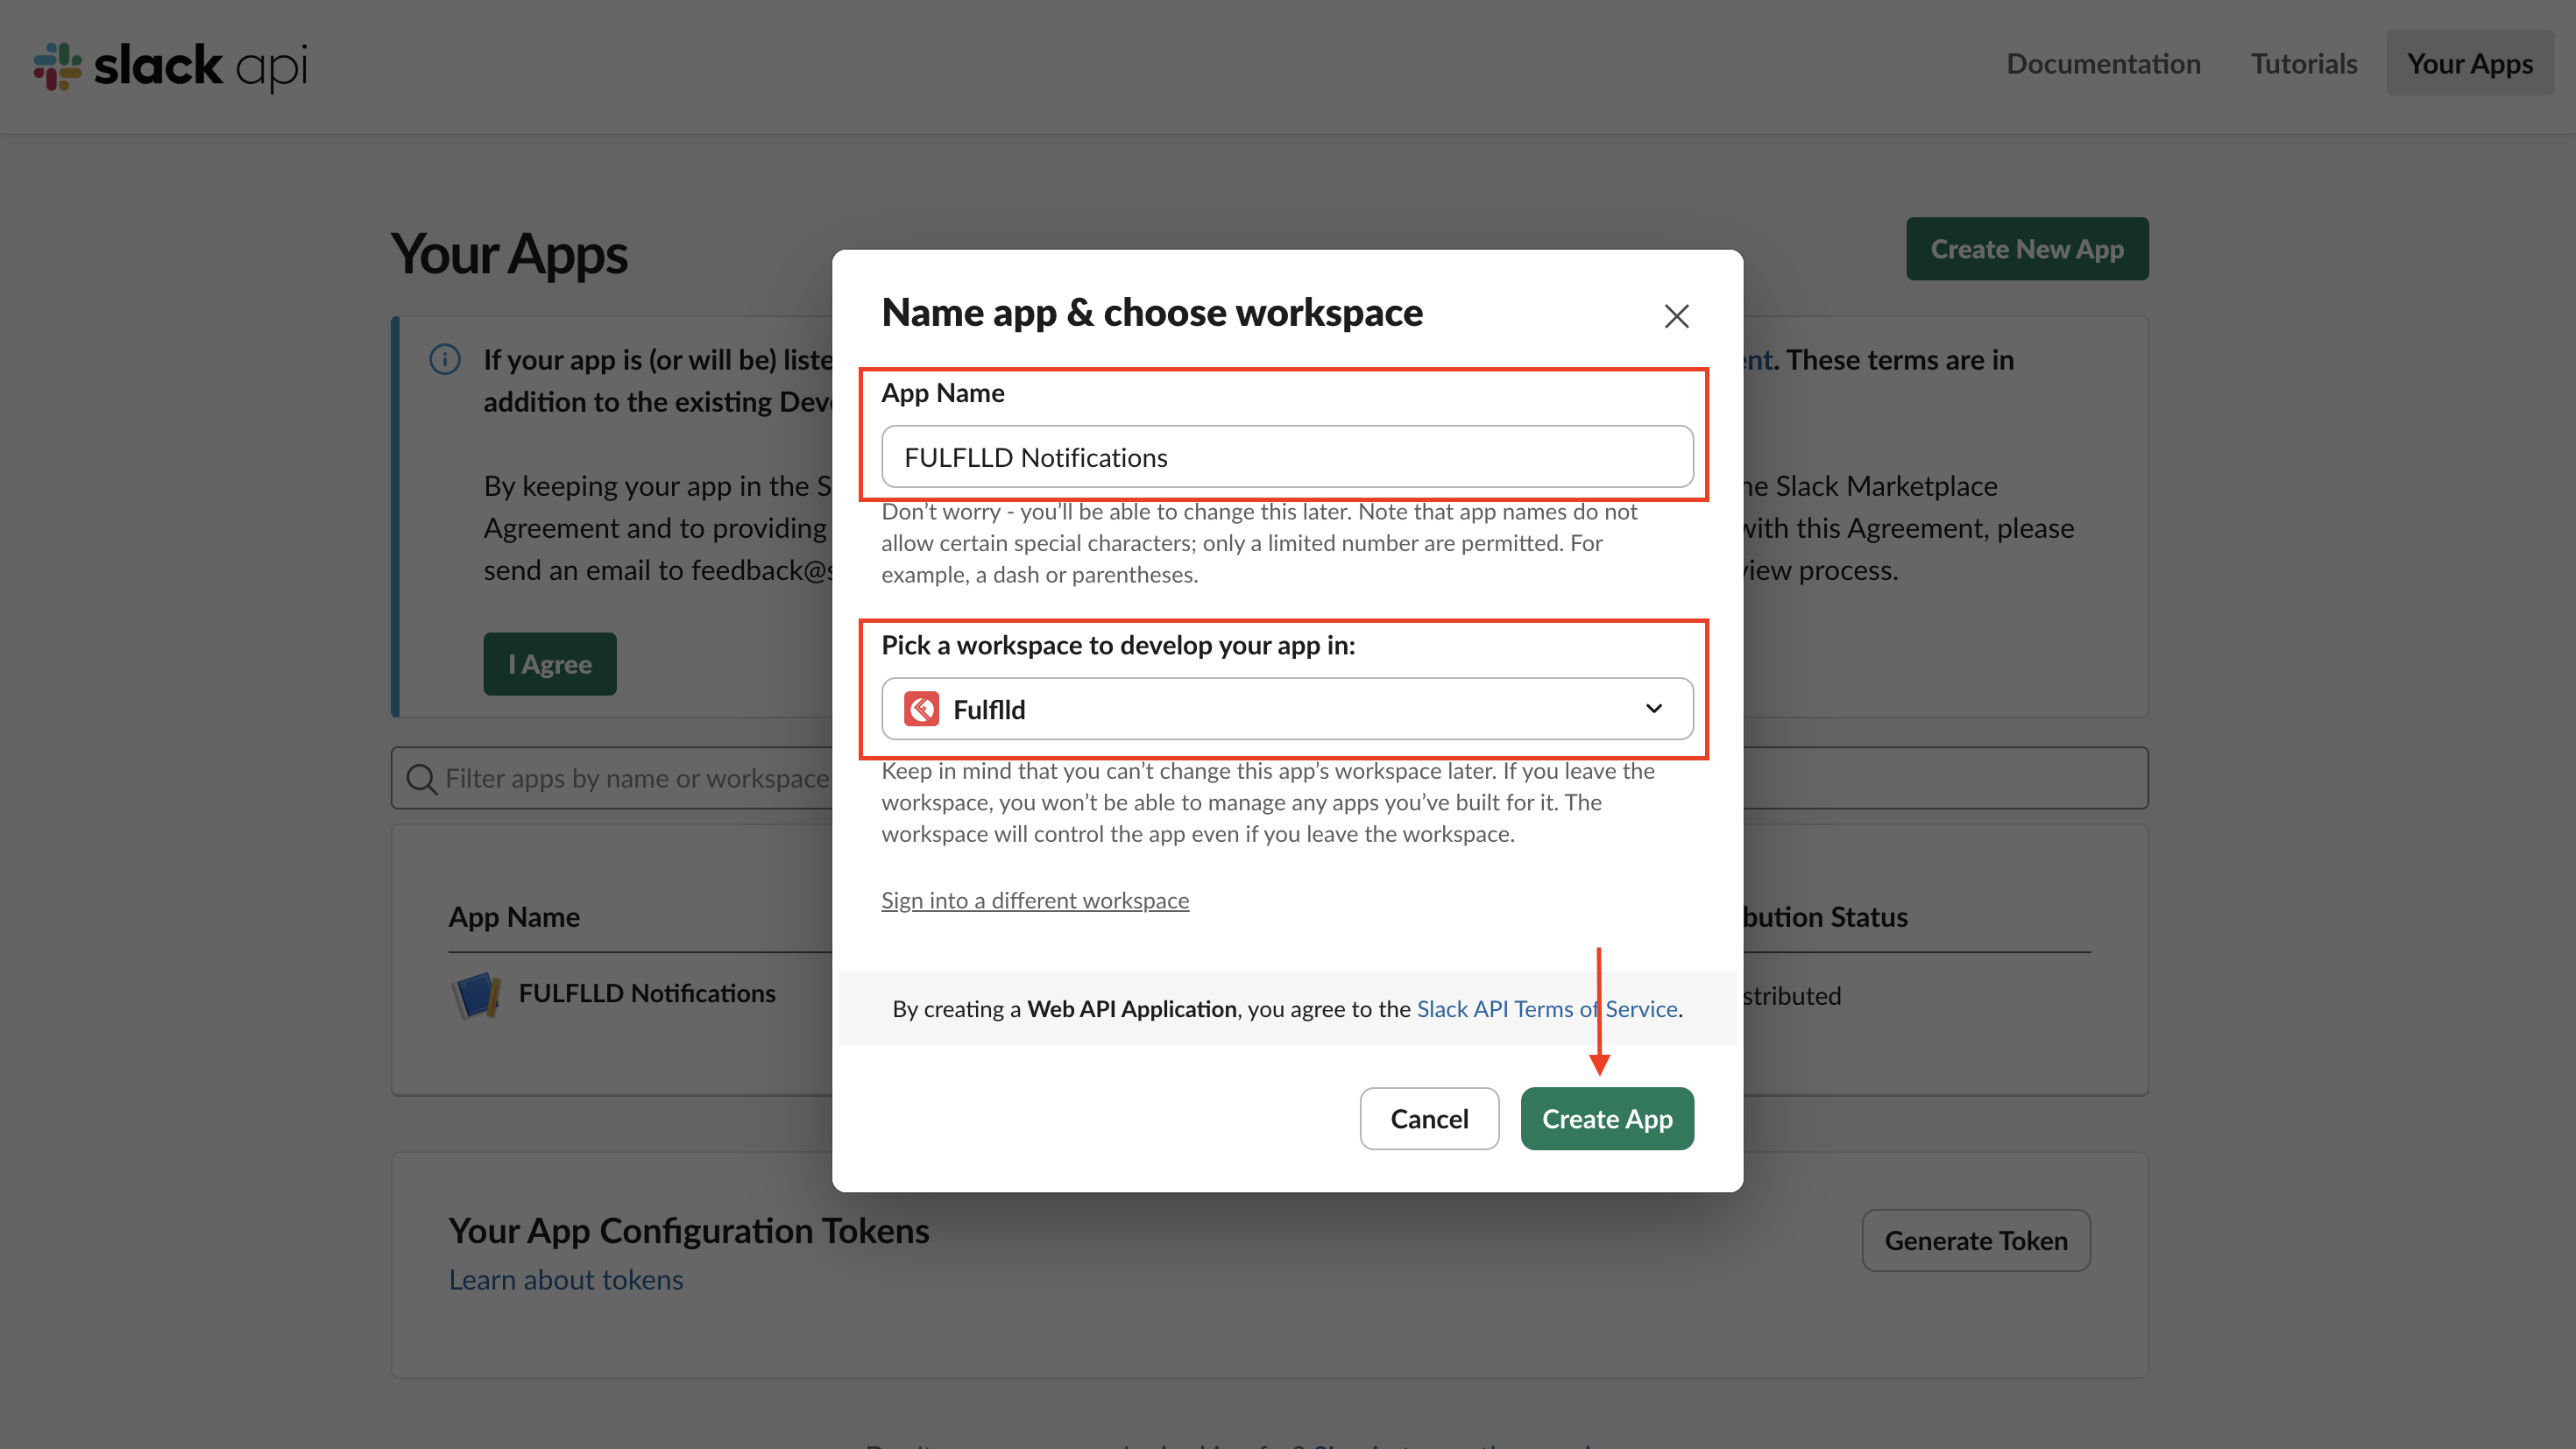Click the Create New App button
2576x1449 pixels.
click(2026, 249)
